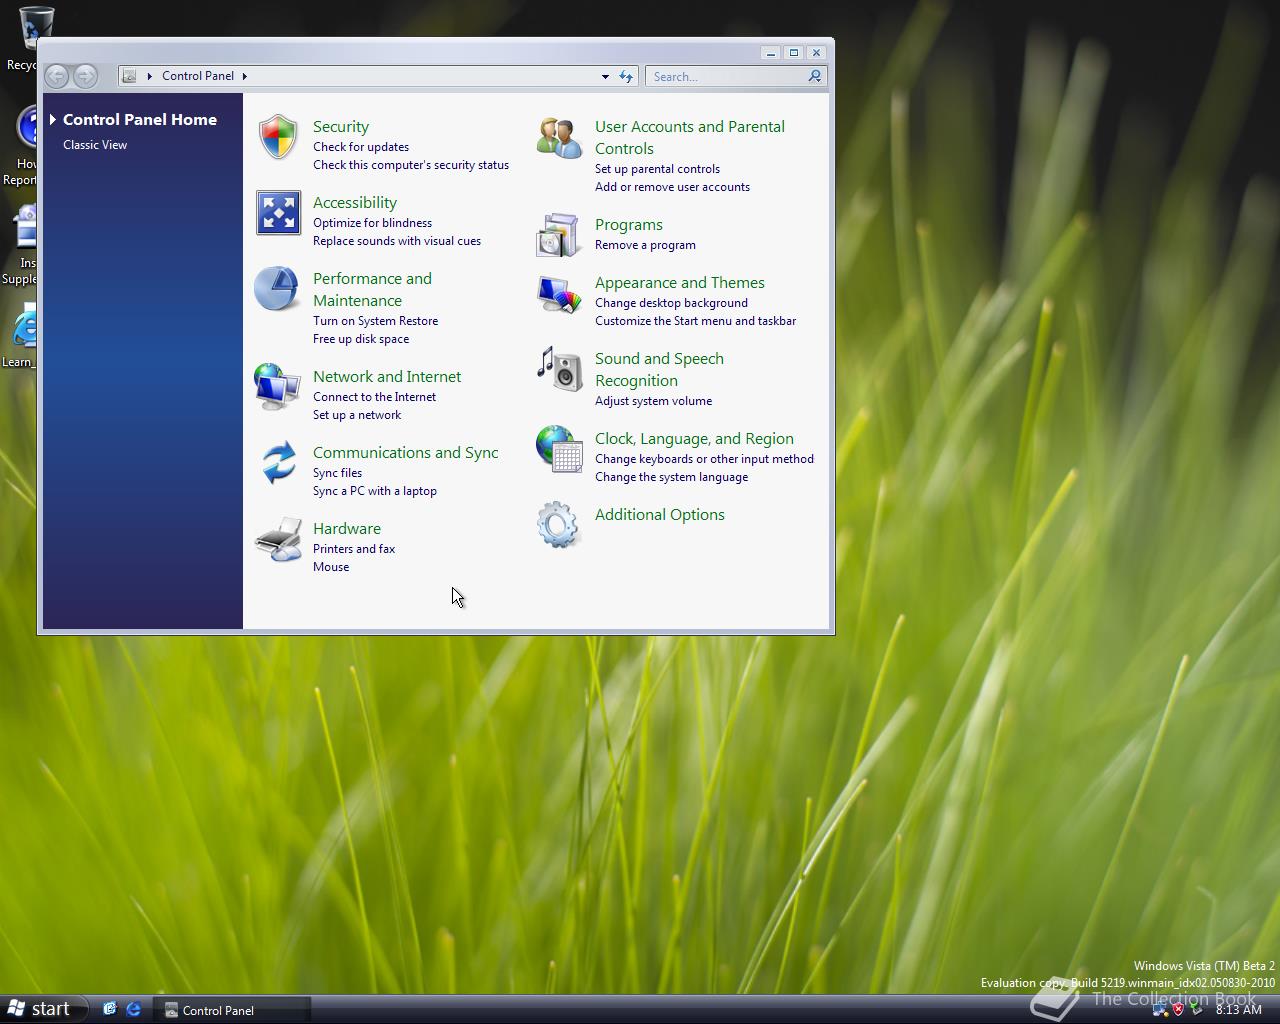This screenshot has width=1280, height=1024.
Task: Open the address bar history dropdown
Action: (x=605, y=76)
